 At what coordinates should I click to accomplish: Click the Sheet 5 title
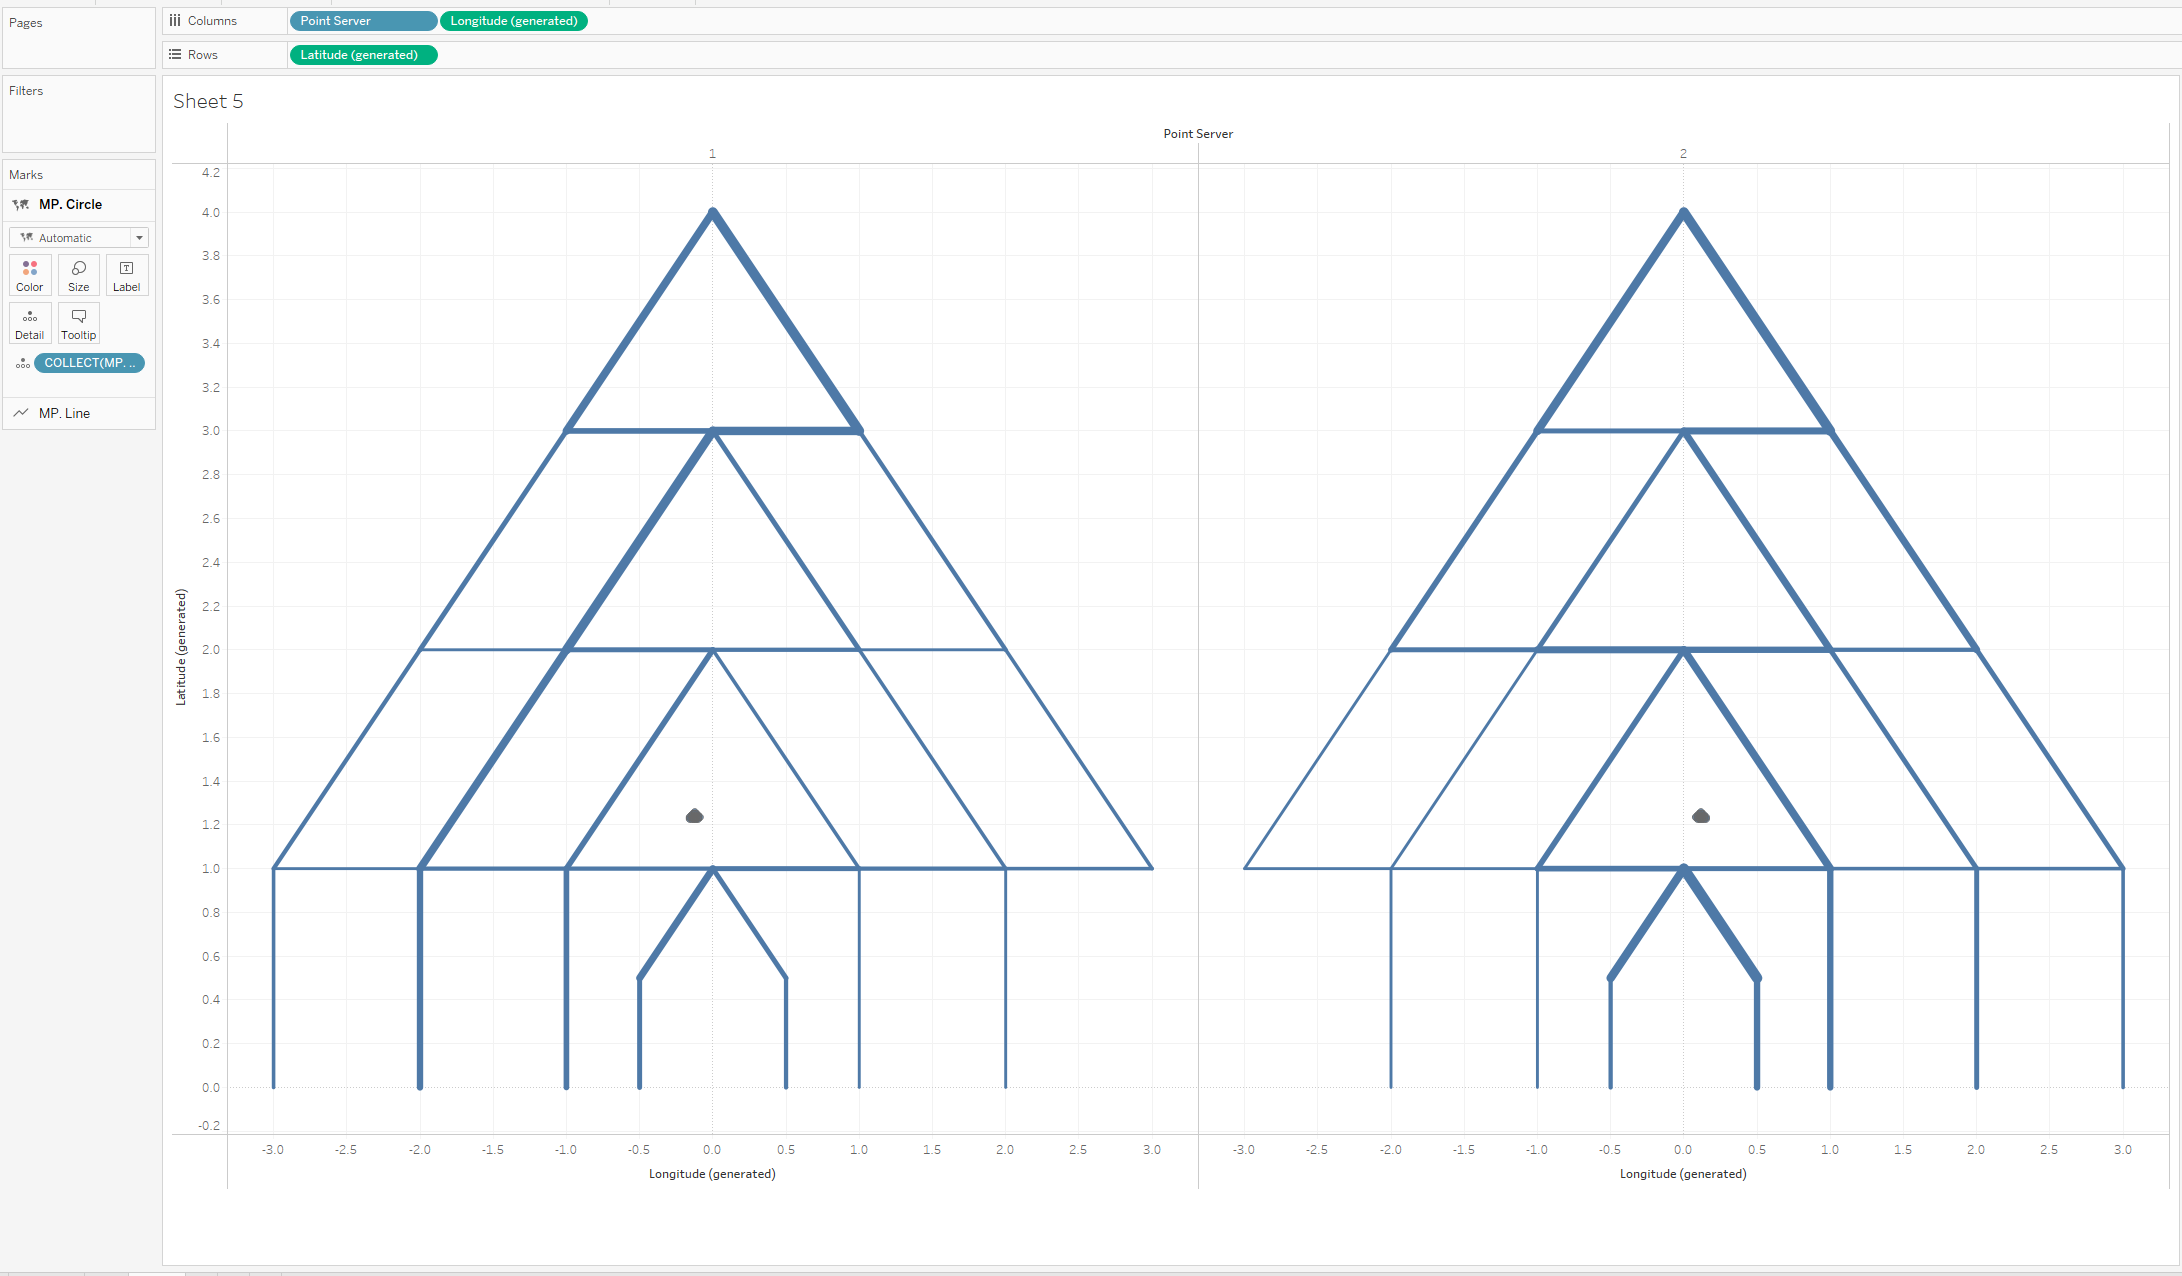(x=208, y=101)
